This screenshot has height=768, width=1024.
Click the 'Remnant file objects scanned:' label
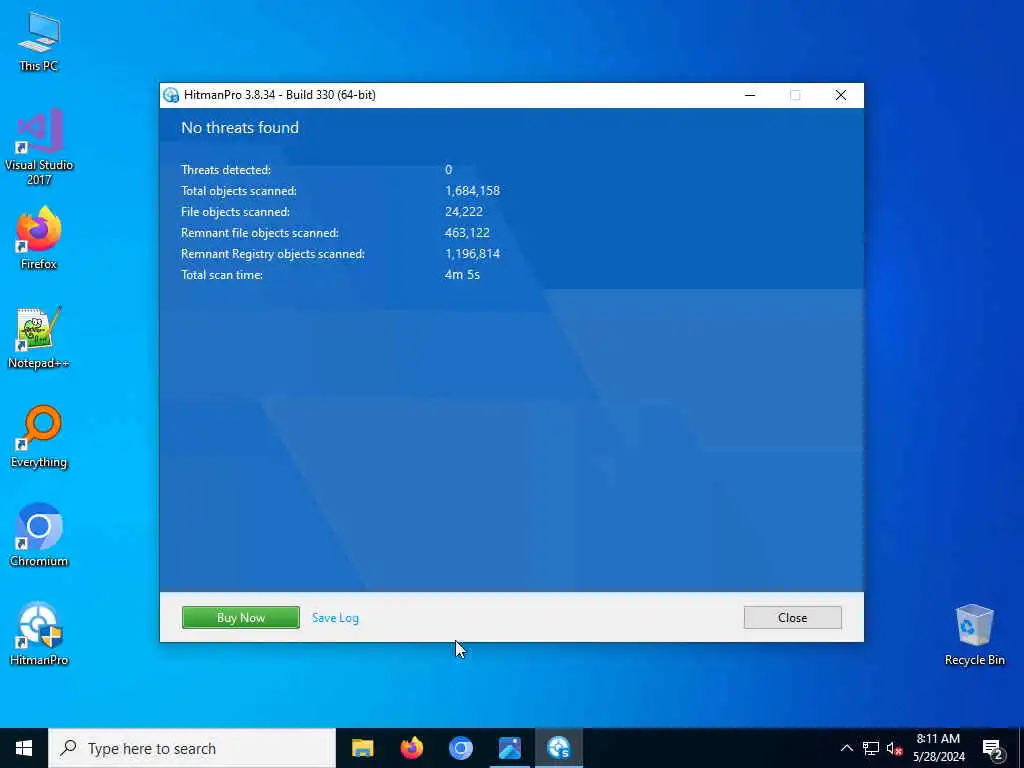260,232
